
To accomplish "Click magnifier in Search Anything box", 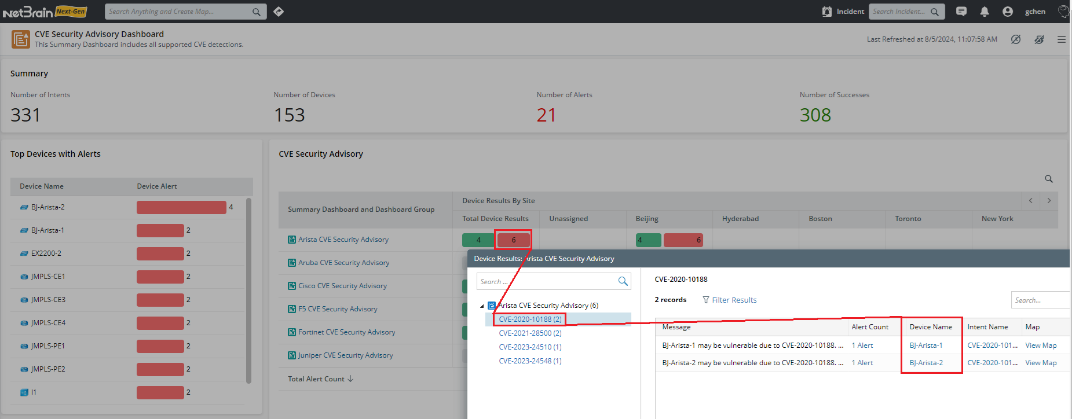I will [256, 12].
